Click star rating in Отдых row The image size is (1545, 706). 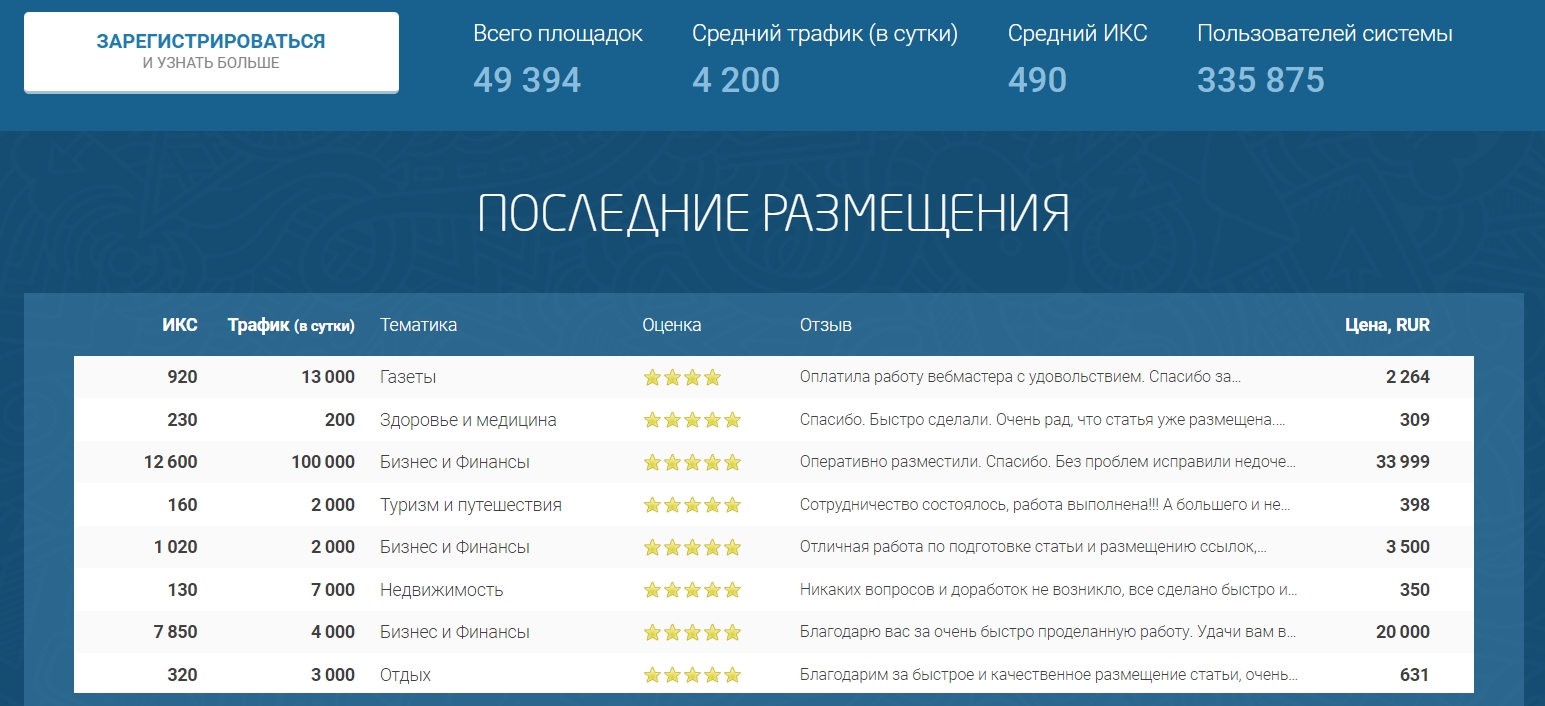(x=692, y=675)
